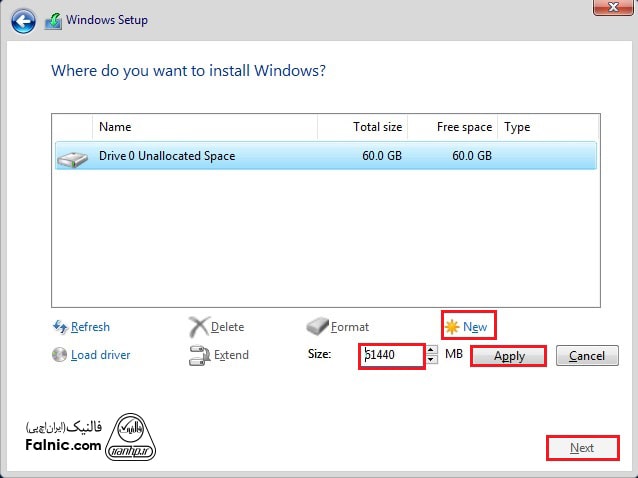Viewport: 638px width, 478px height.
Task: Click the back arrow button
Action: tap(24, 21)
